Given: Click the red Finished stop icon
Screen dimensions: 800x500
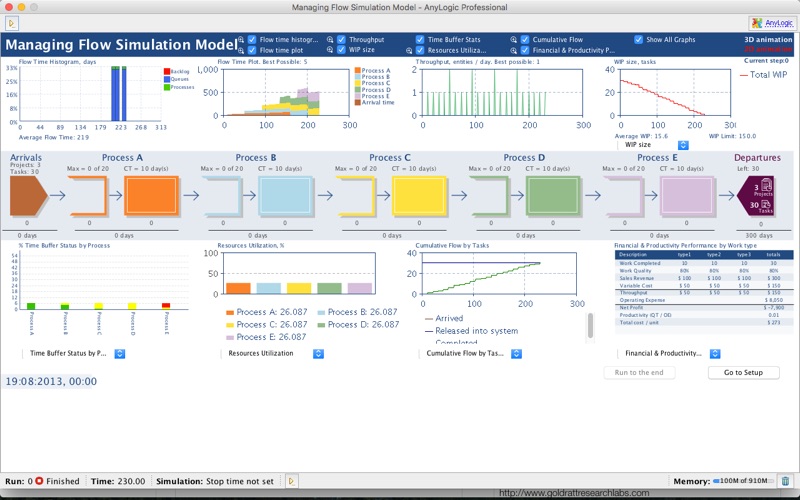Looking at the screenshot, I should [x=39, y=481].
